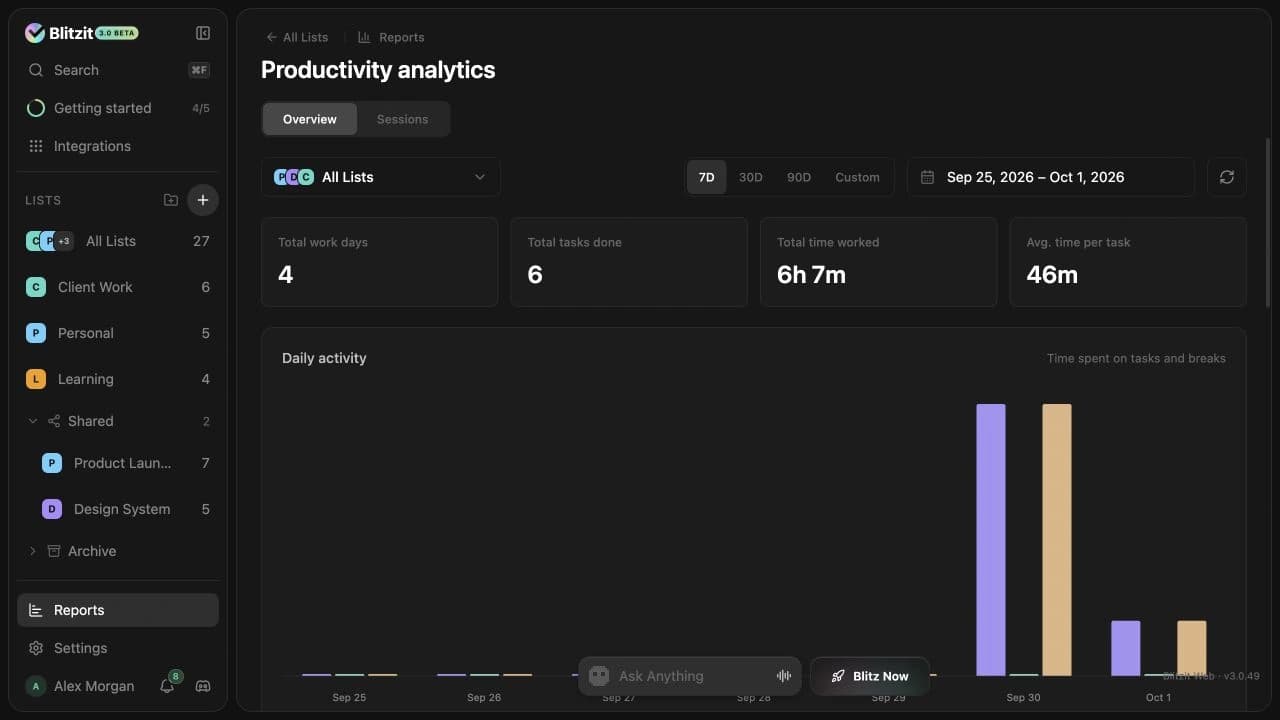Click the new folder icon in Lists
This screenshot has height=720, width=1280.
pyautogui.click(x=171, y=200)
